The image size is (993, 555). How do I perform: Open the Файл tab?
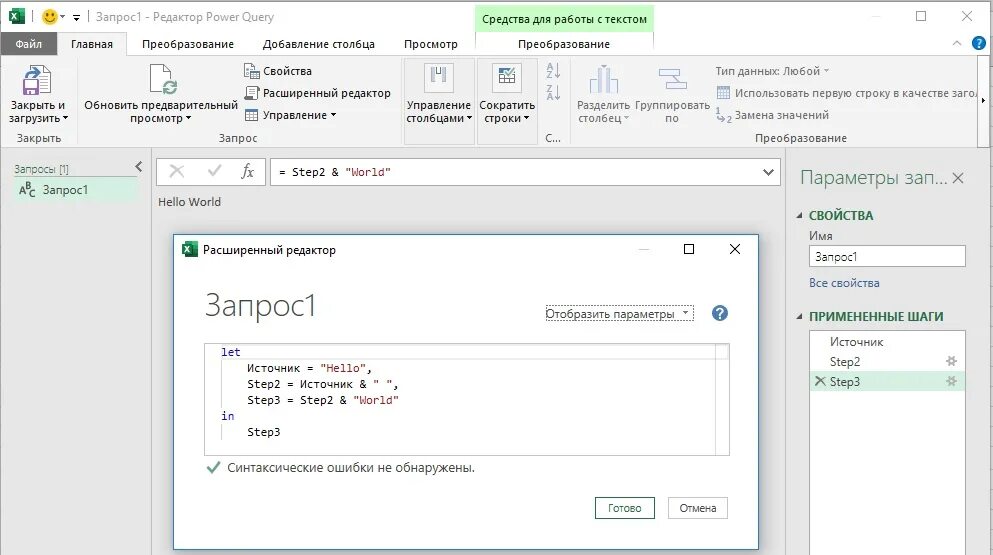pos(28,44)
